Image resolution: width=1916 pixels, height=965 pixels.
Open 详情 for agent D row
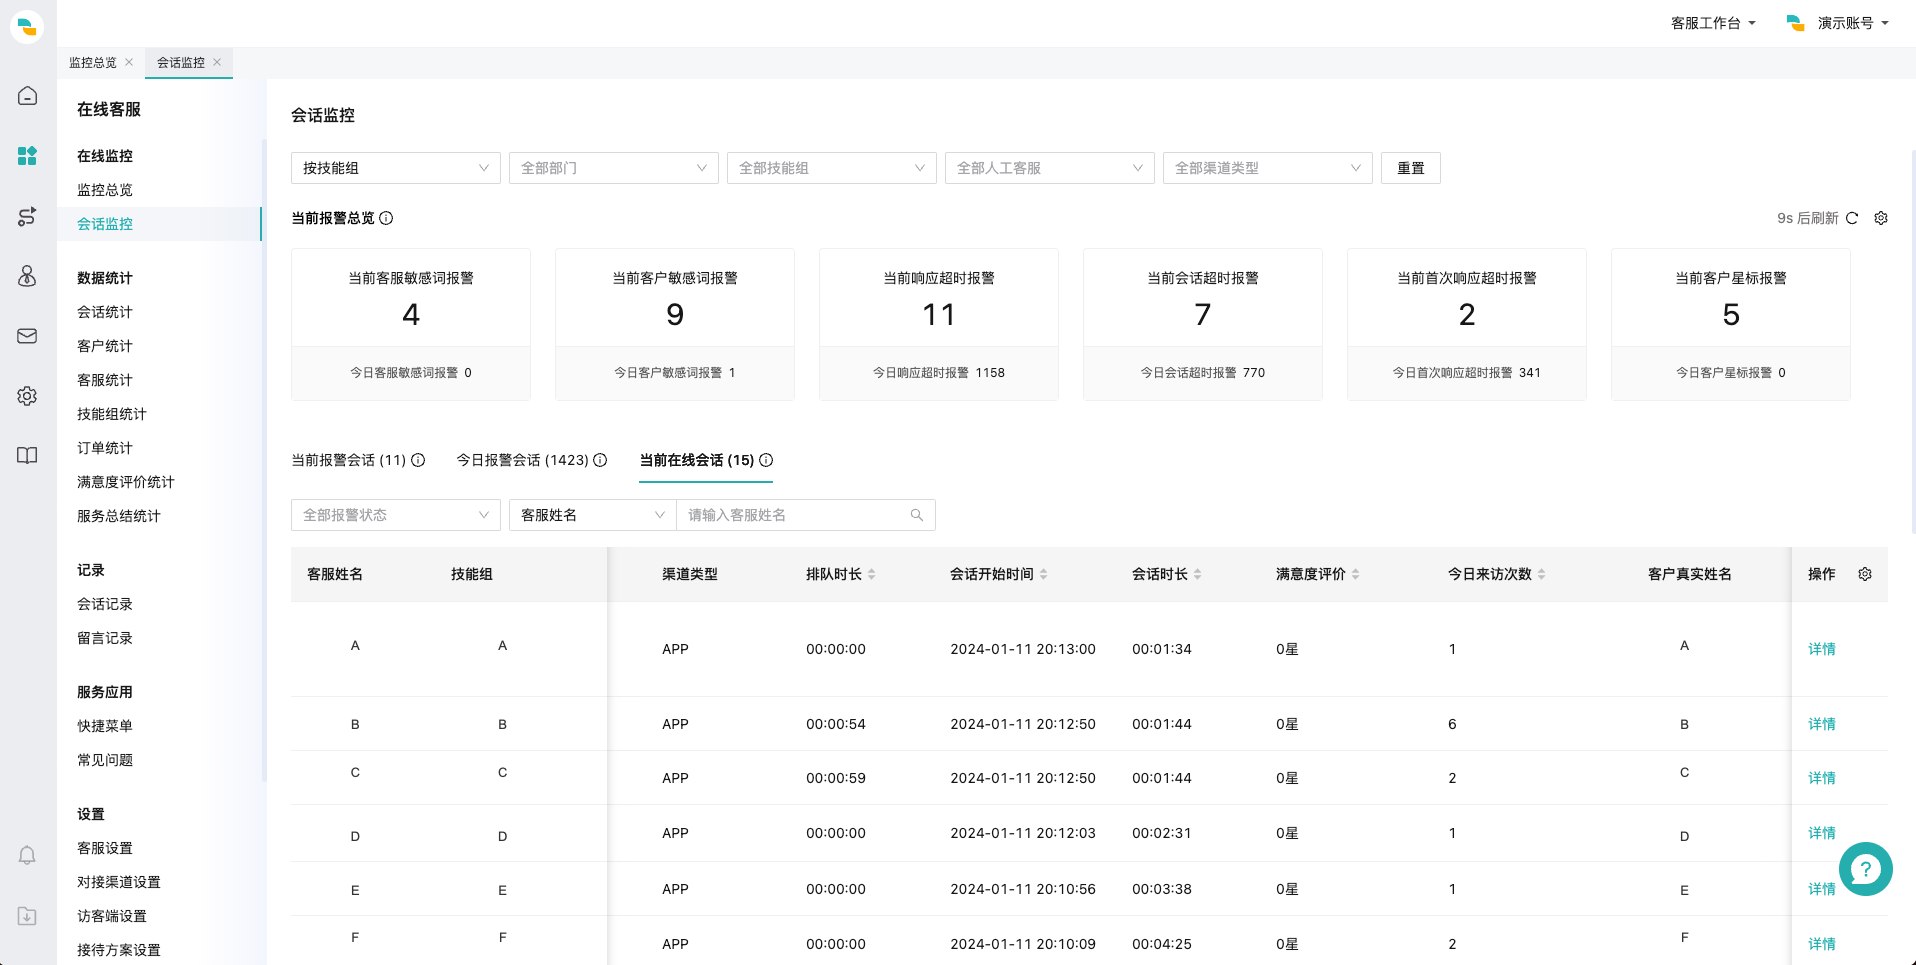[x=1822, y=833]
